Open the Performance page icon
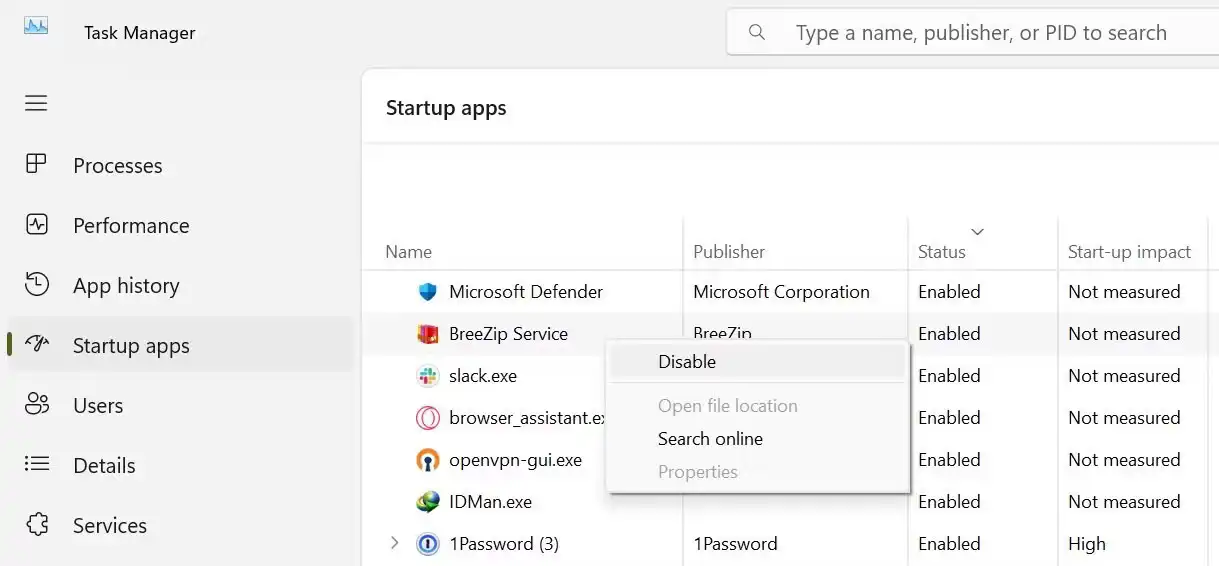 (x=36, y=225)
